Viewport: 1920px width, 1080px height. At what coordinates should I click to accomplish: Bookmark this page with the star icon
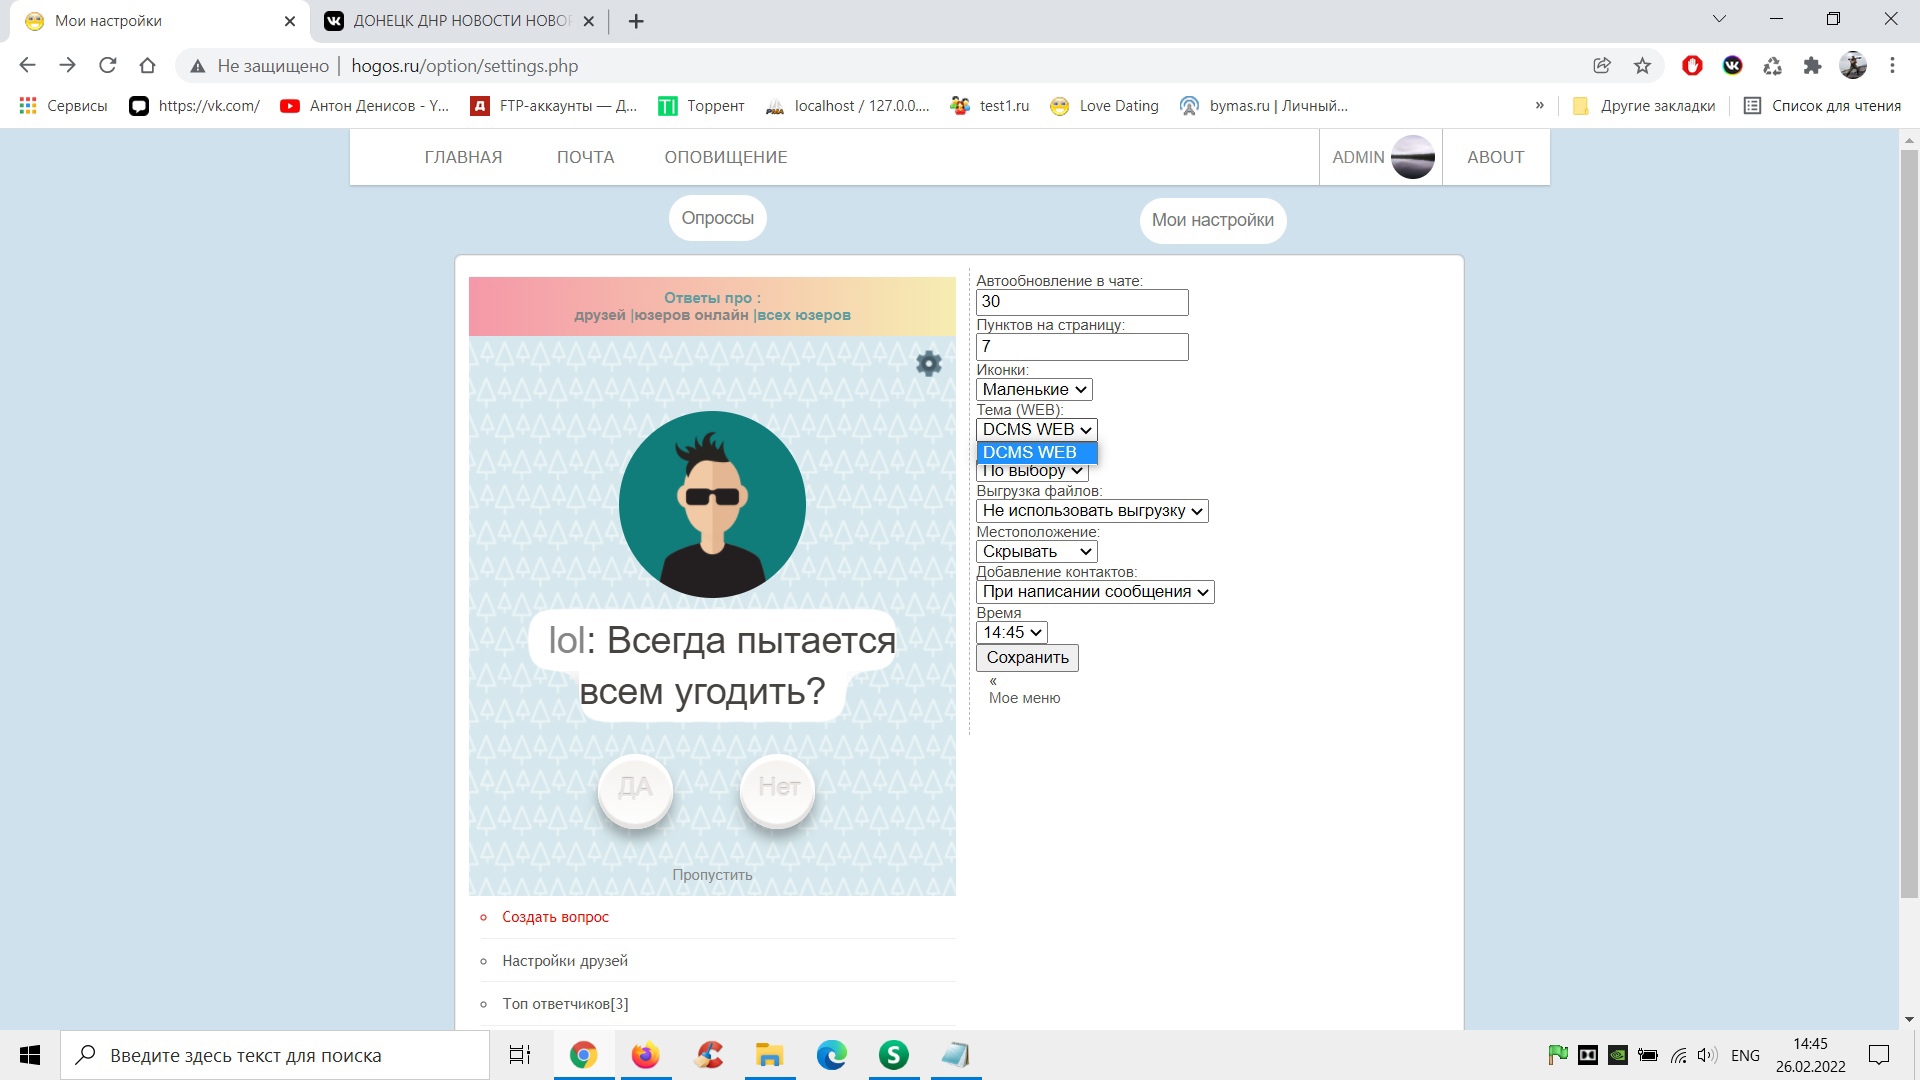point(1642,66)
